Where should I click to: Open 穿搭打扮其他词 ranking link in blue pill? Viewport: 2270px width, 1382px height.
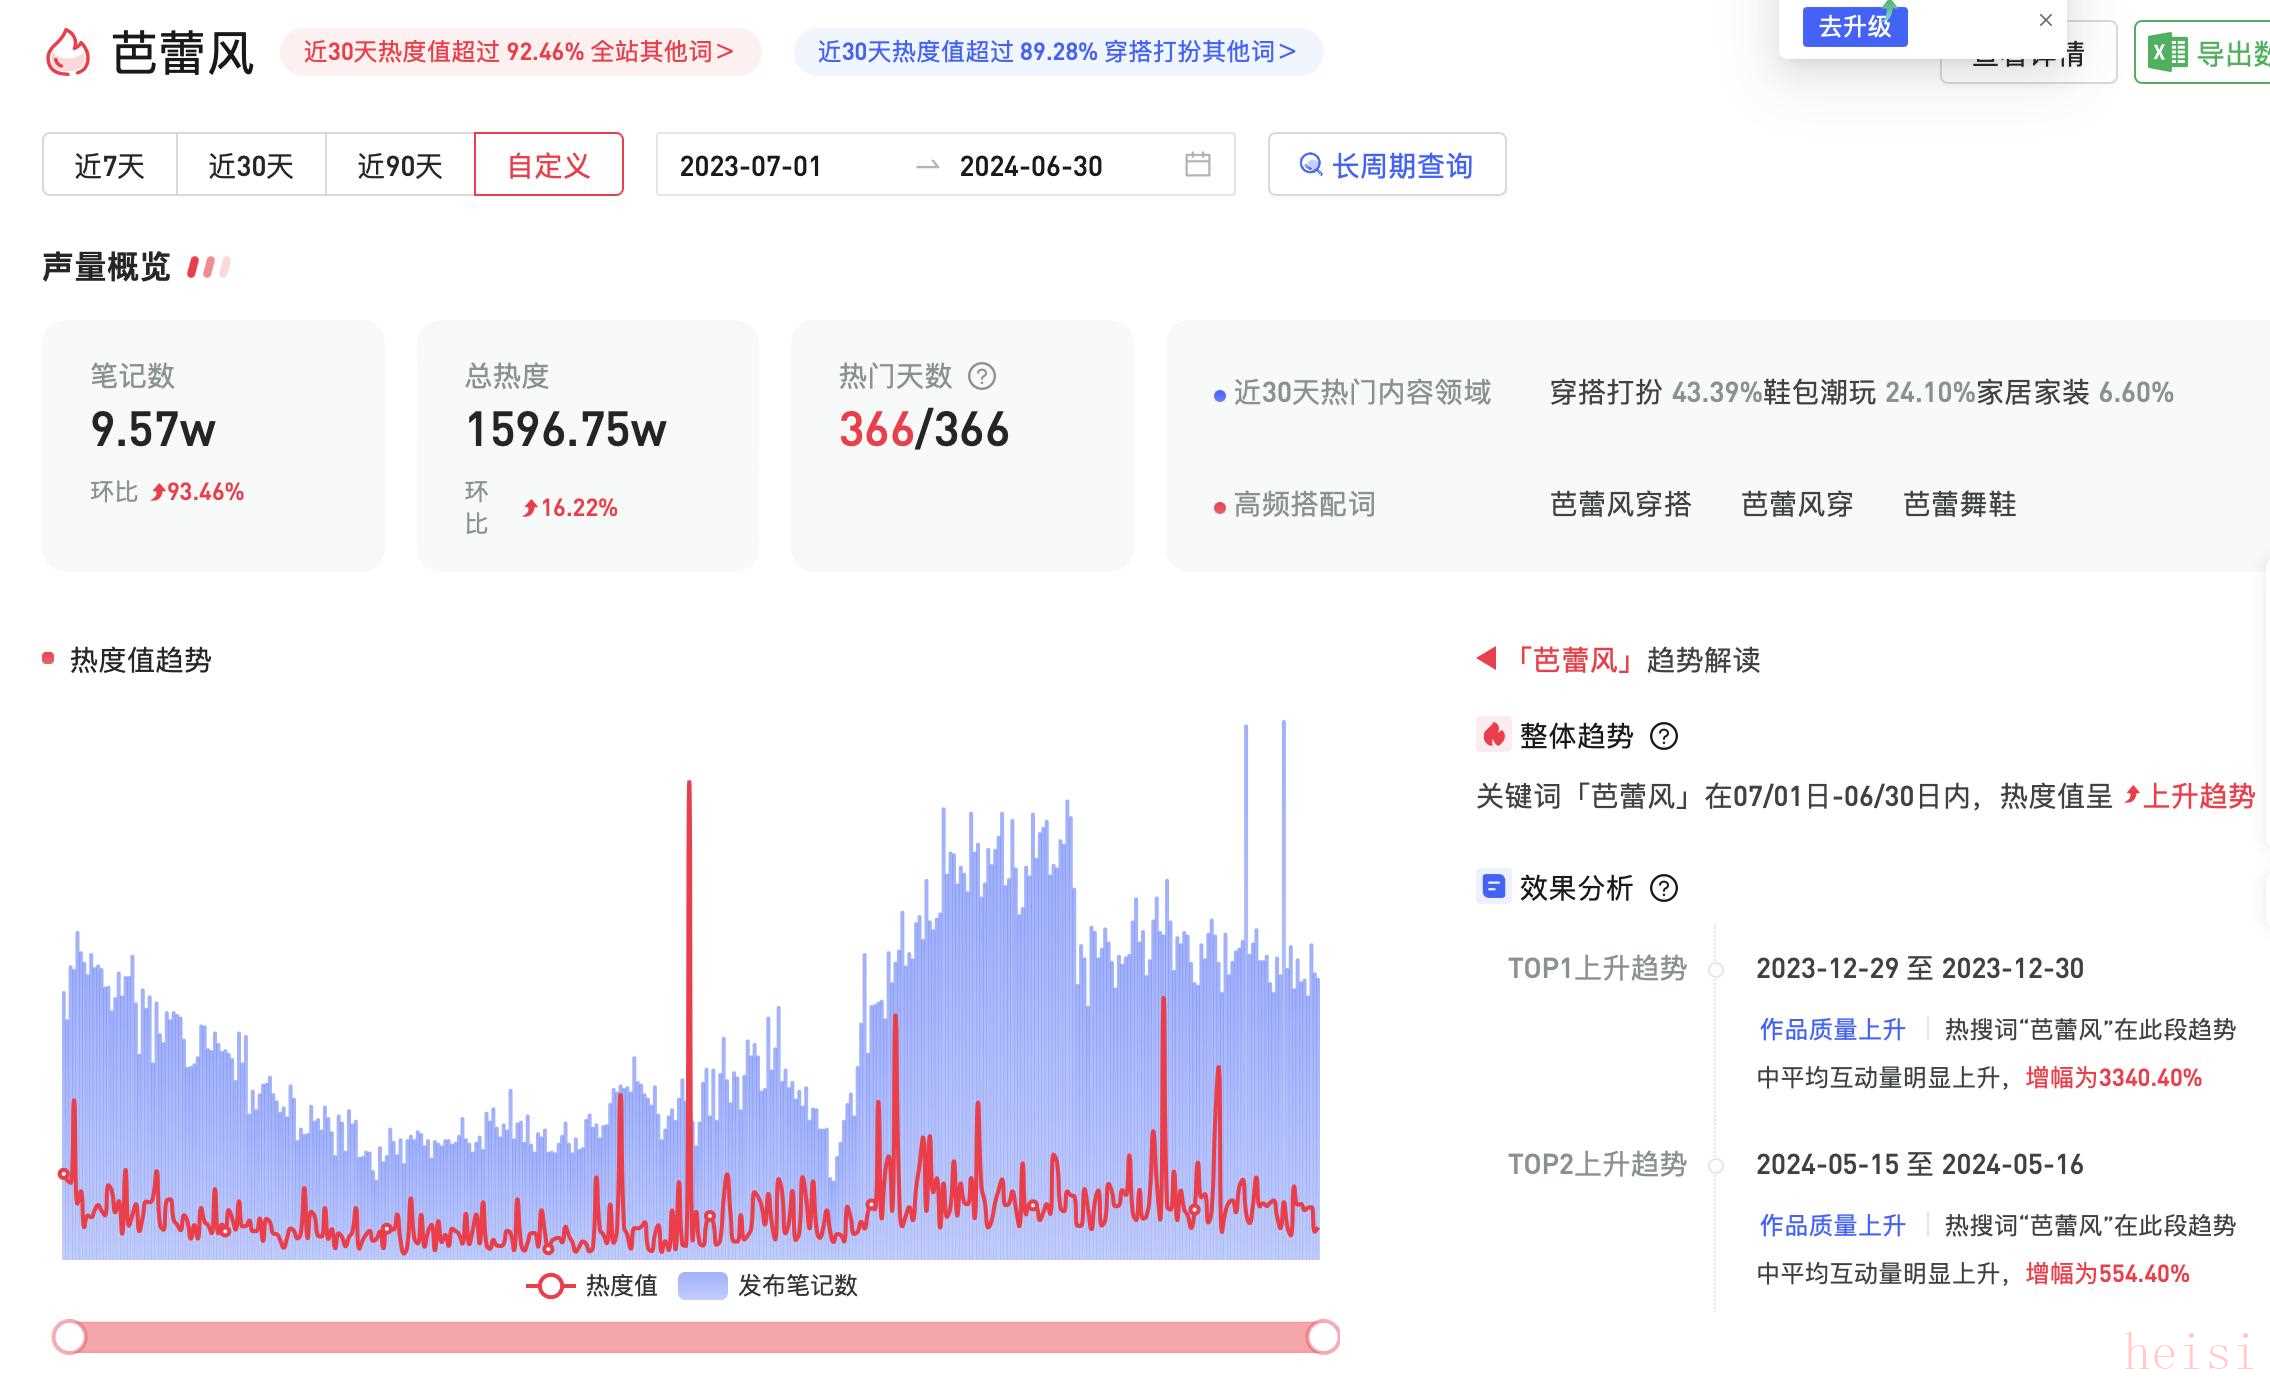pyautogui.click(x=1057, y=52)
